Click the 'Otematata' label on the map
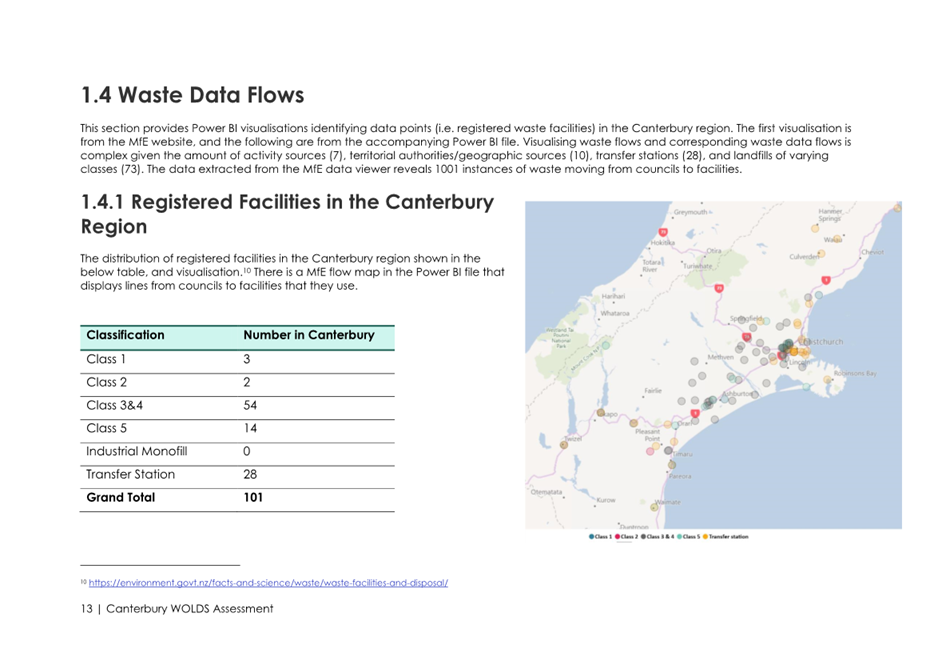 [546, 492]
